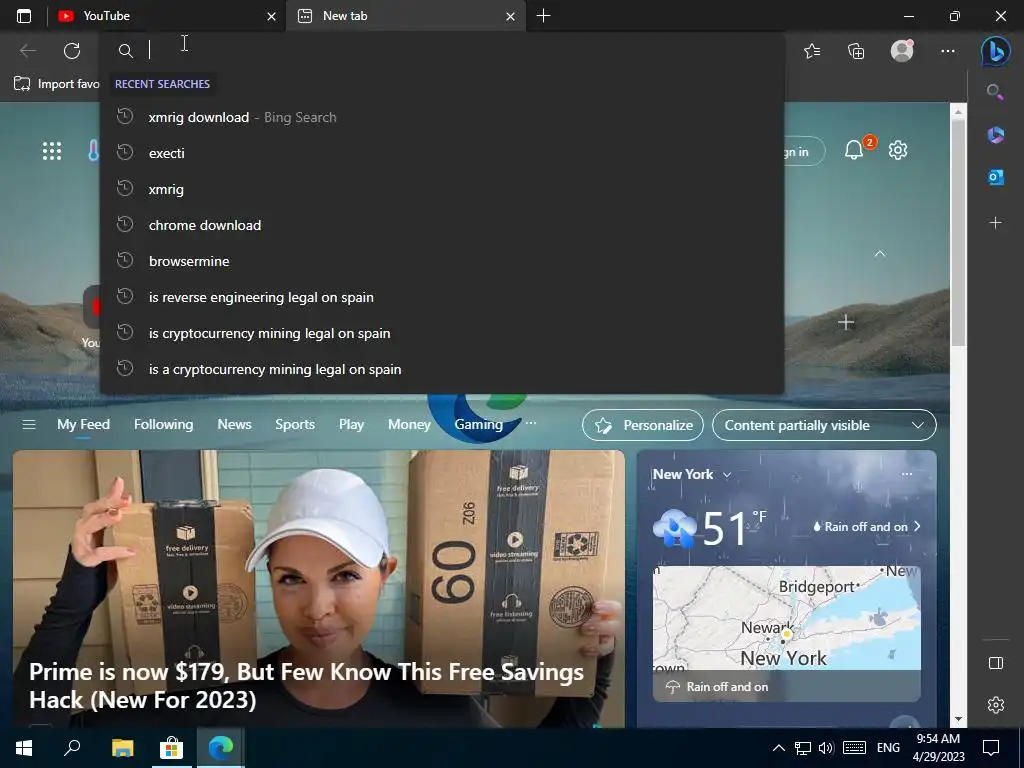Open taskbar search
The height and width of the screenshot is (768, 1024).
[x=72, y=748]
